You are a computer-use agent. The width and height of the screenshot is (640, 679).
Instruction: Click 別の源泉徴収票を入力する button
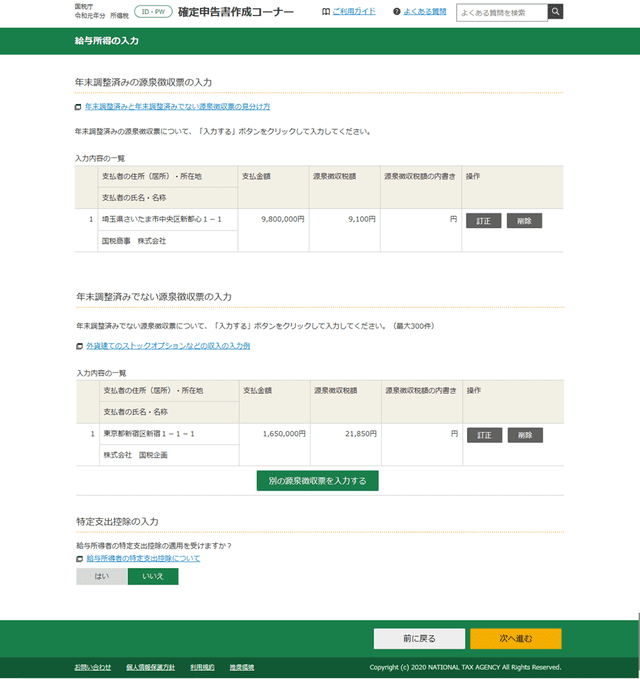(317, 481)
